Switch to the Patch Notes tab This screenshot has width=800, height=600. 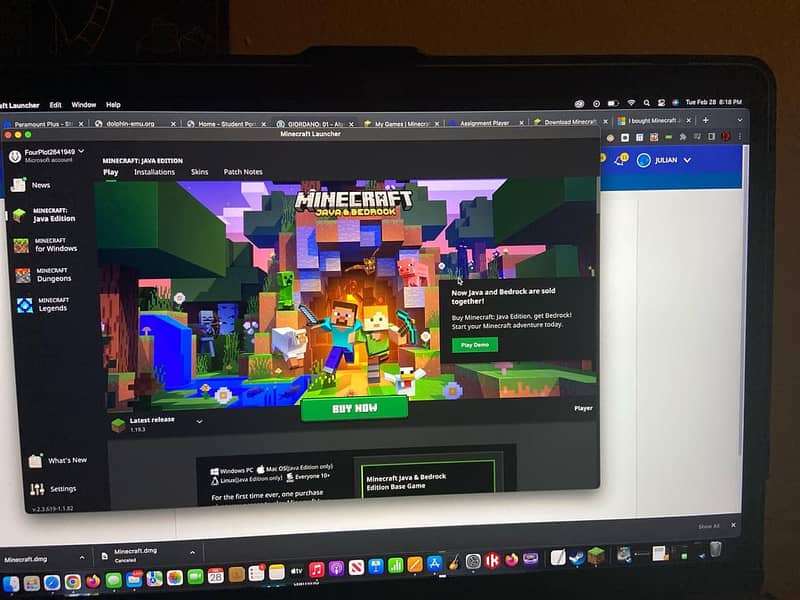point(243,172)
